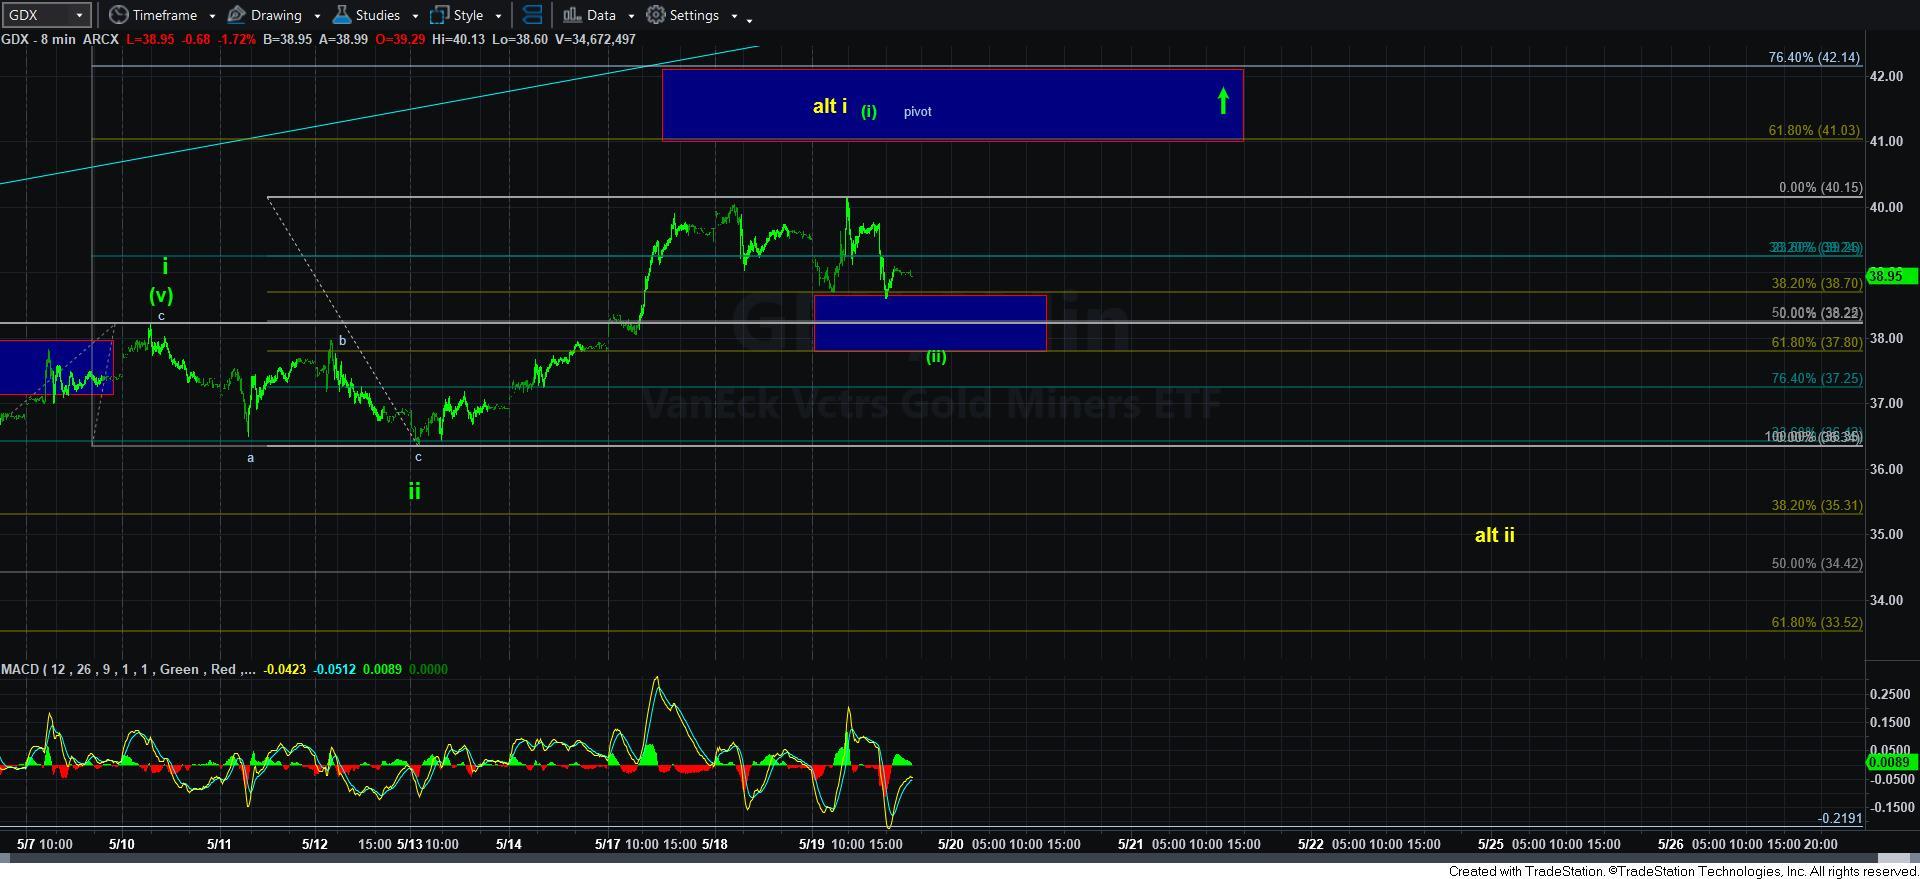Click the 76.40% (37.25) Fibonacci label
1920x879 pixels.
point(1817,378)
